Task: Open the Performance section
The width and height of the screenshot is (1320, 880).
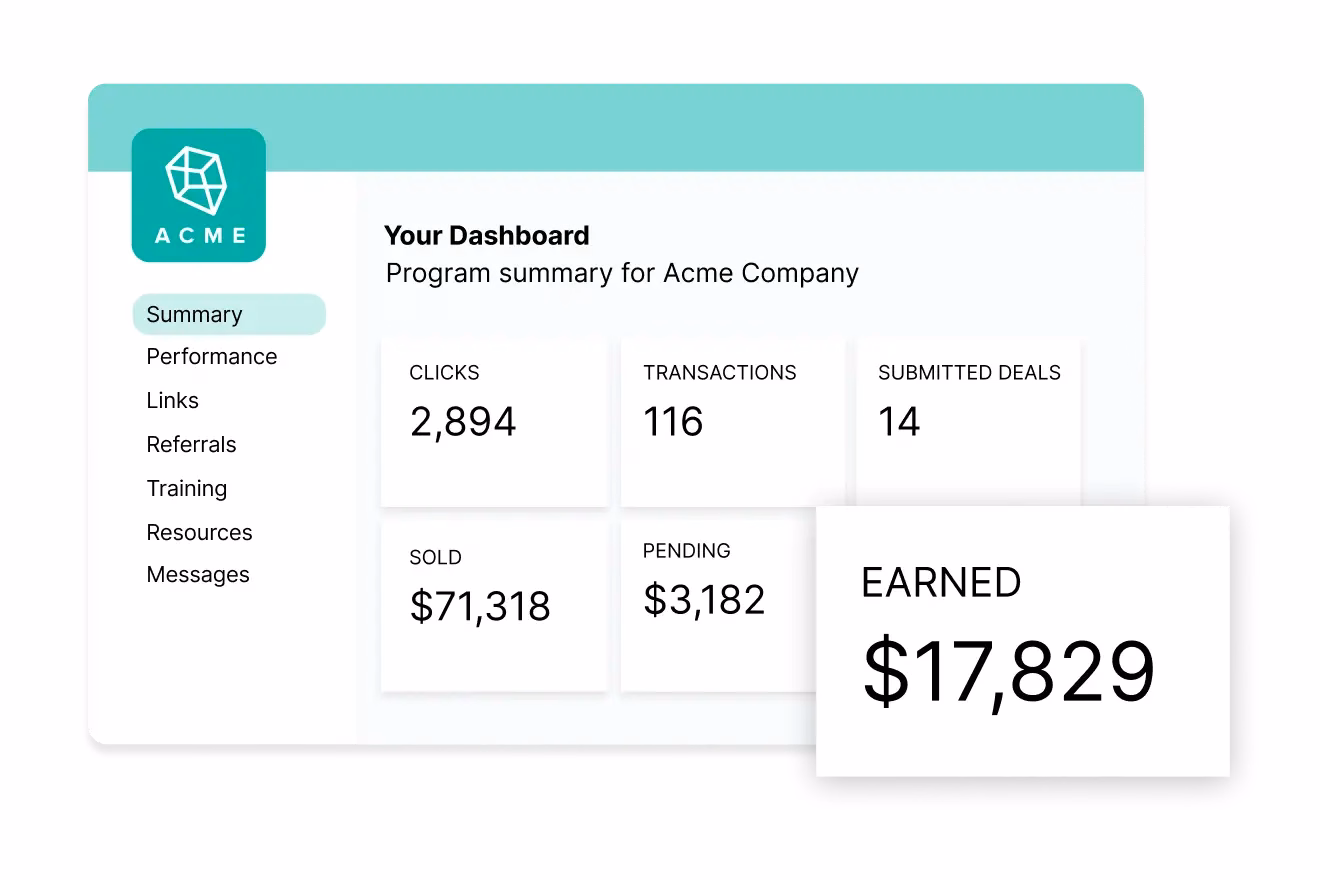Action: coord(211,357)
